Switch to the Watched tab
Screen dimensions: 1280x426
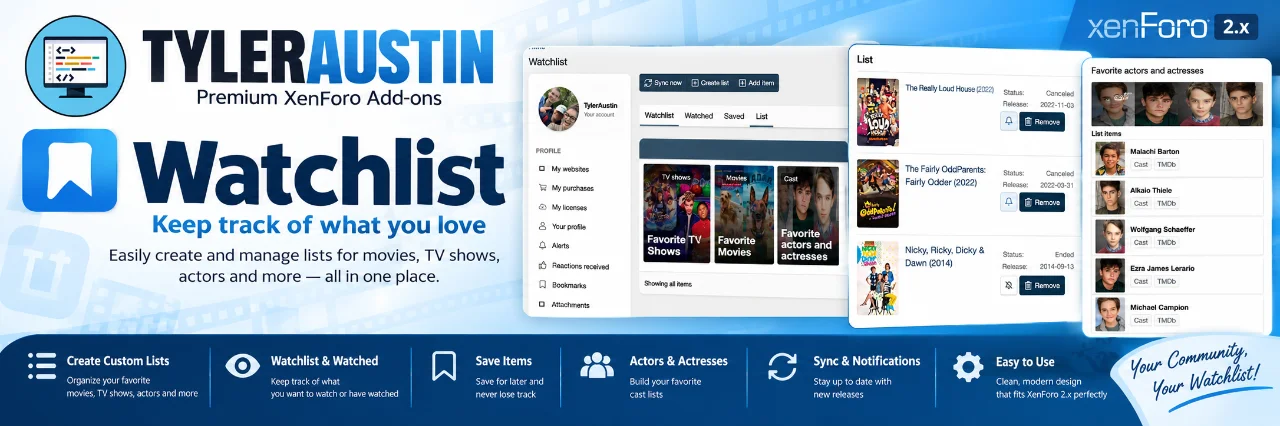699,116
